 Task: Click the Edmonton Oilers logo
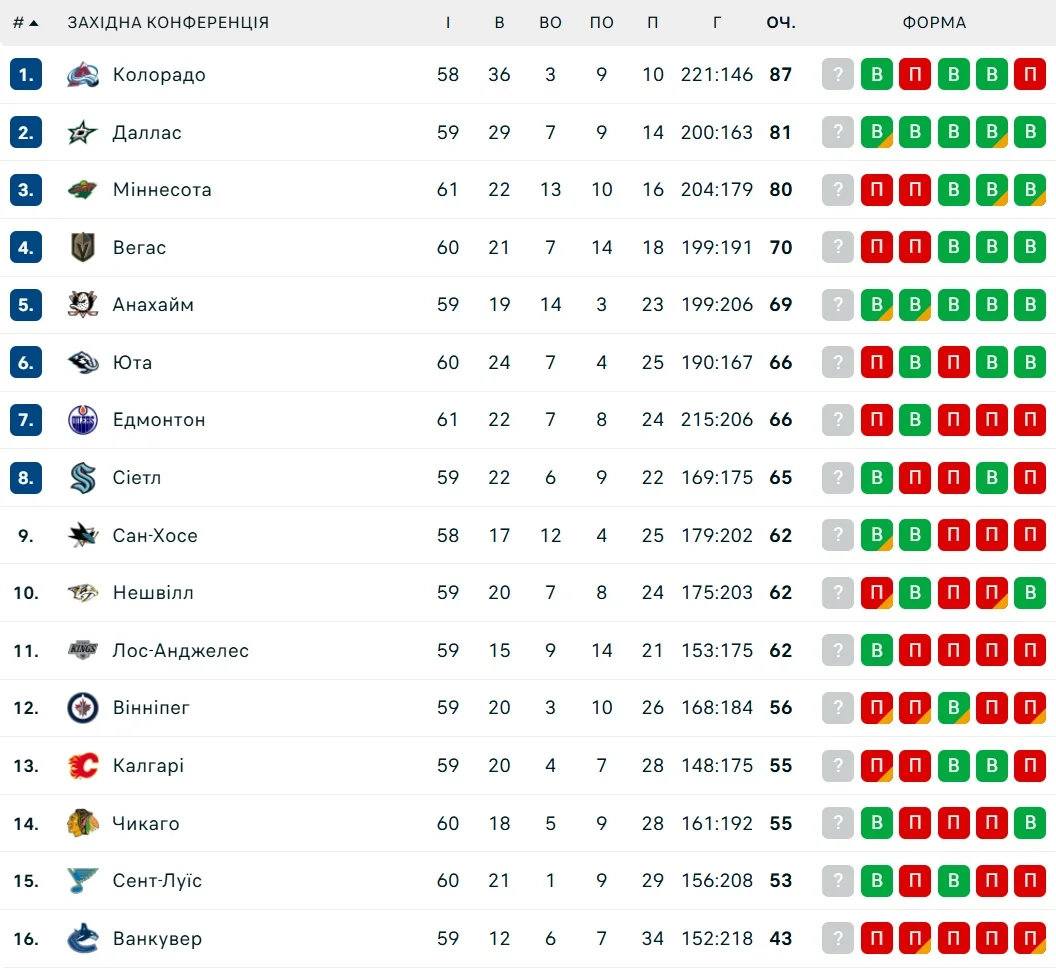coord(83,420)
